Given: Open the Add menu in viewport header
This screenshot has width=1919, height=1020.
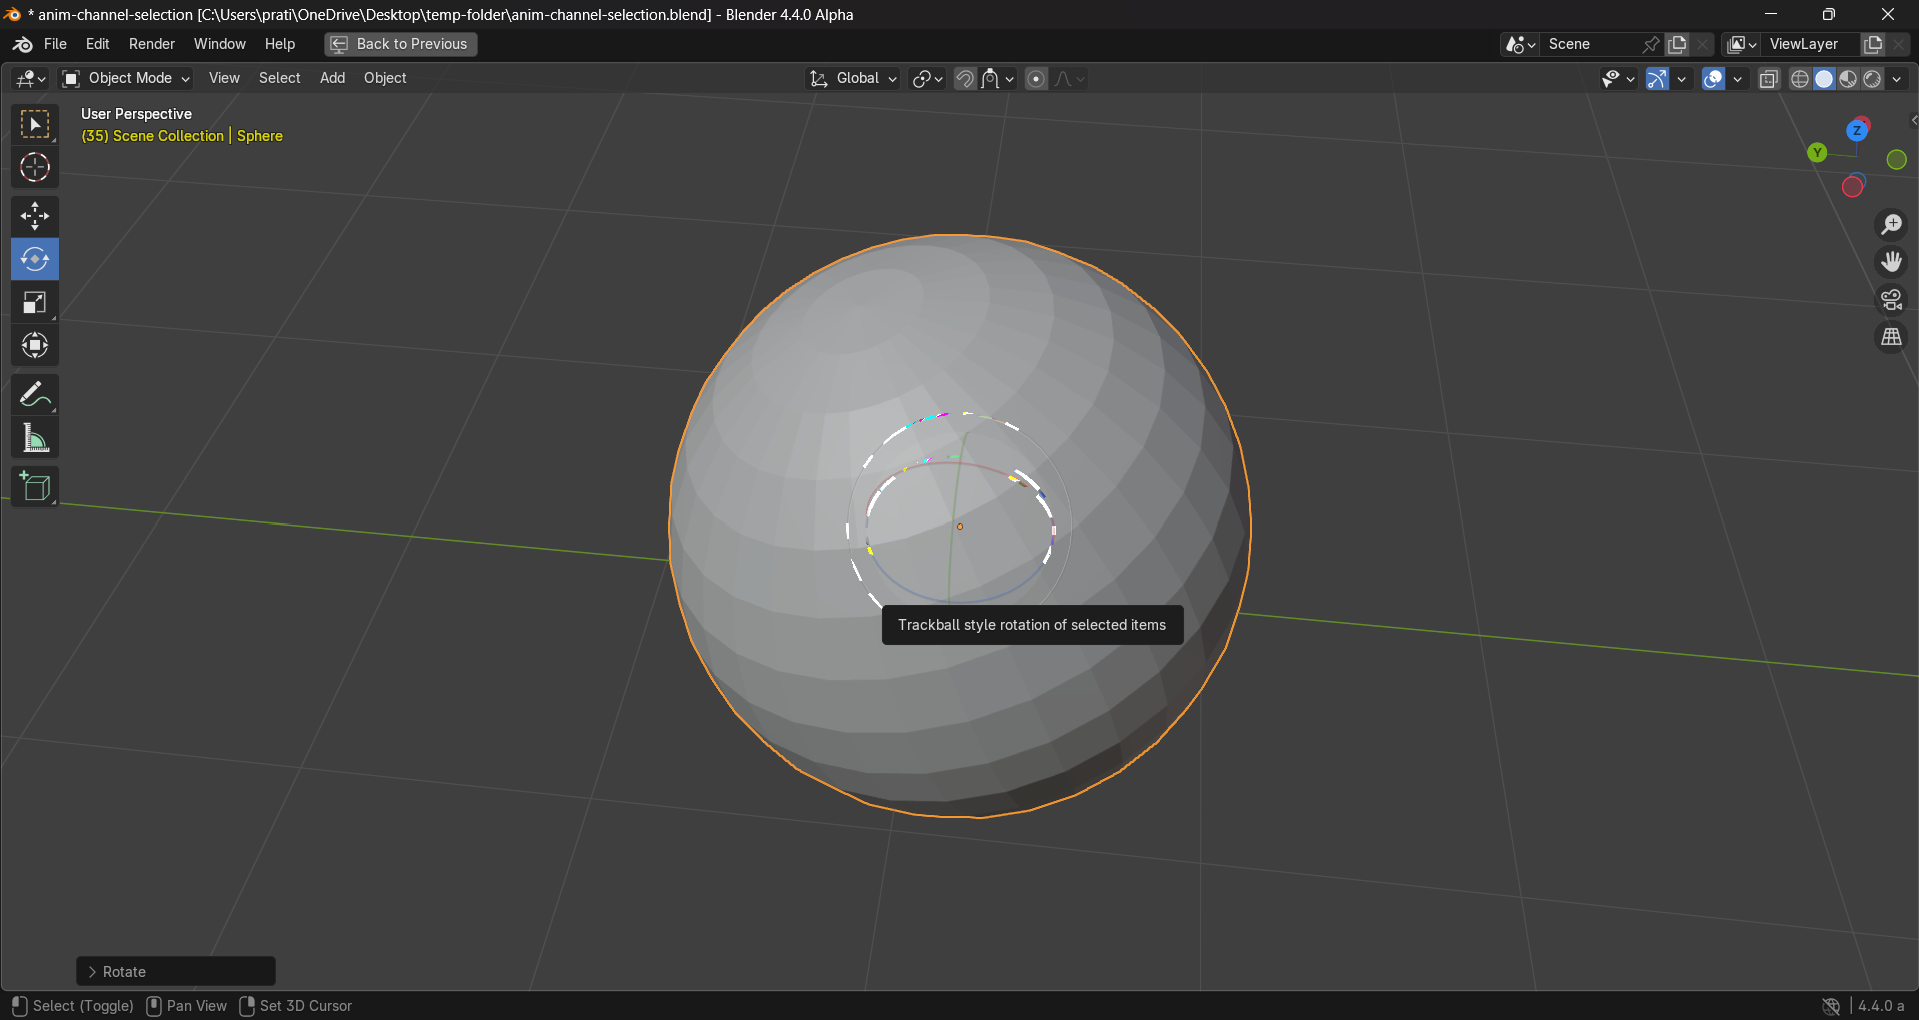Looking at the screenshot, I should [332, 78].
